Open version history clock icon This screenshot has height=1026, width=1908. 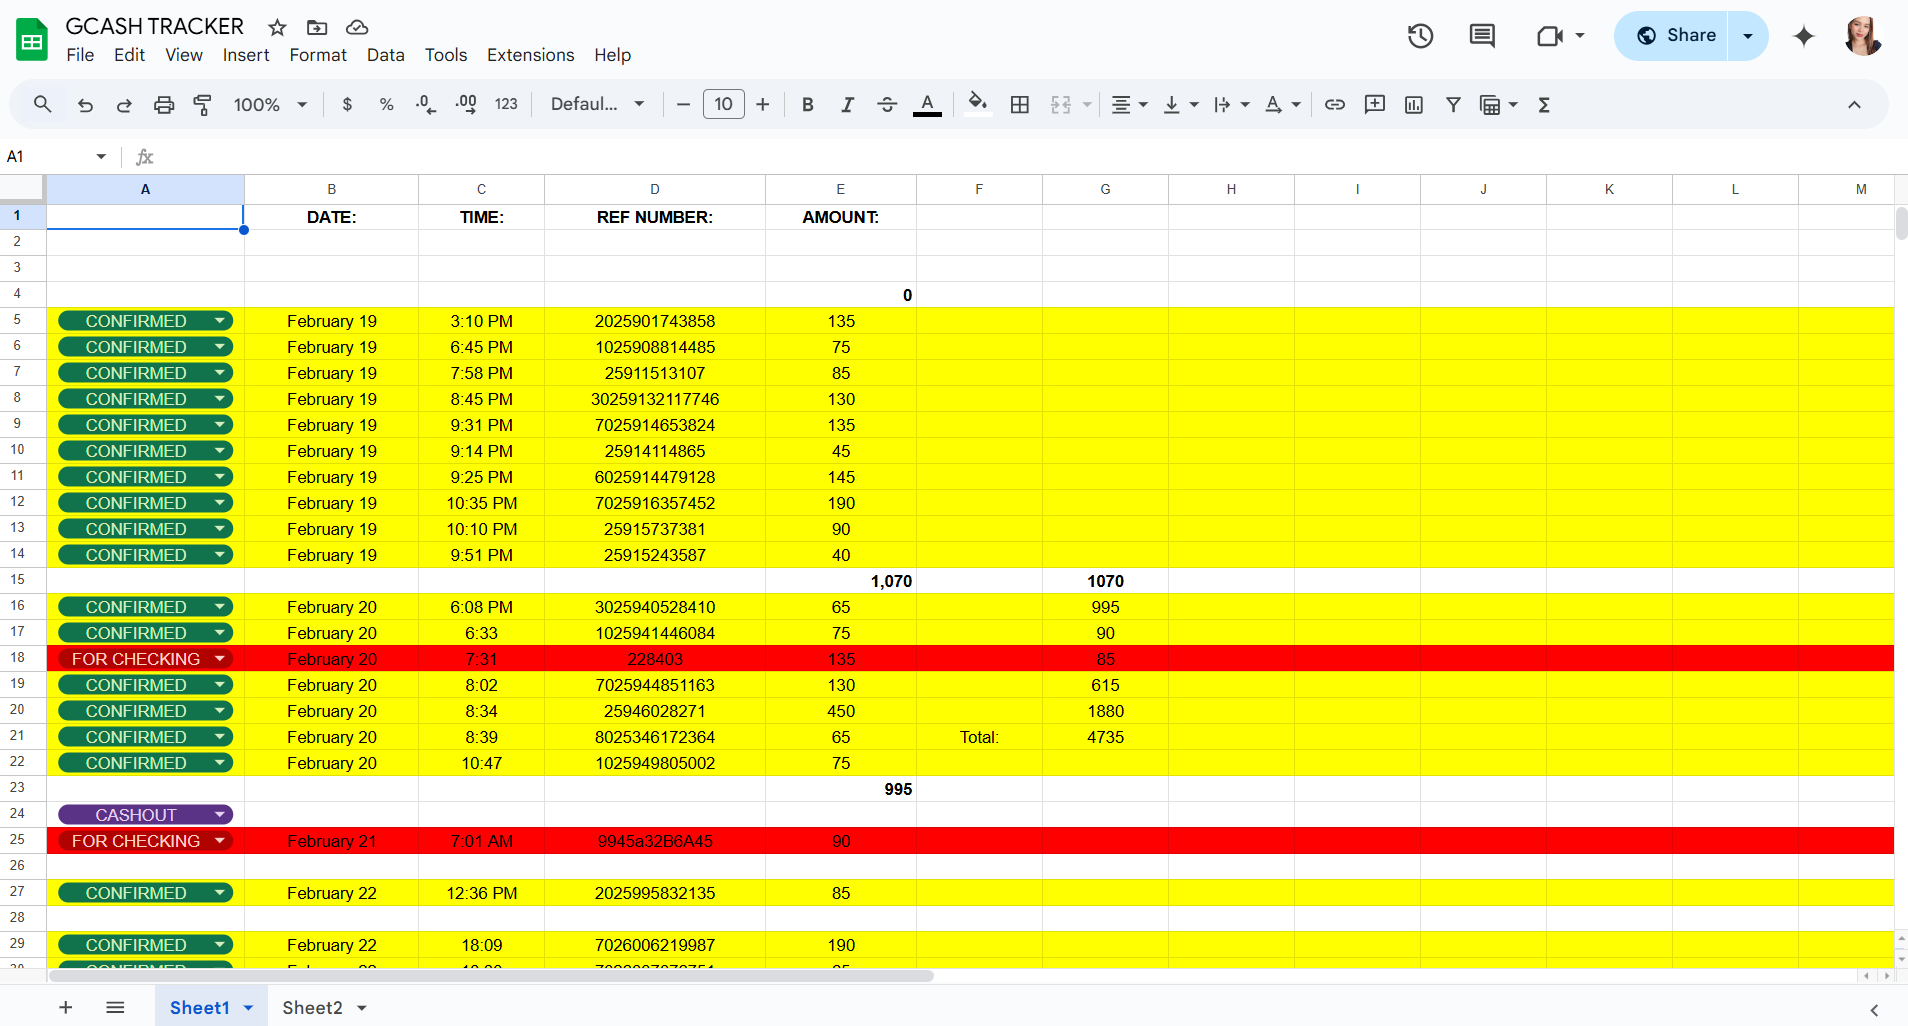1421,36
